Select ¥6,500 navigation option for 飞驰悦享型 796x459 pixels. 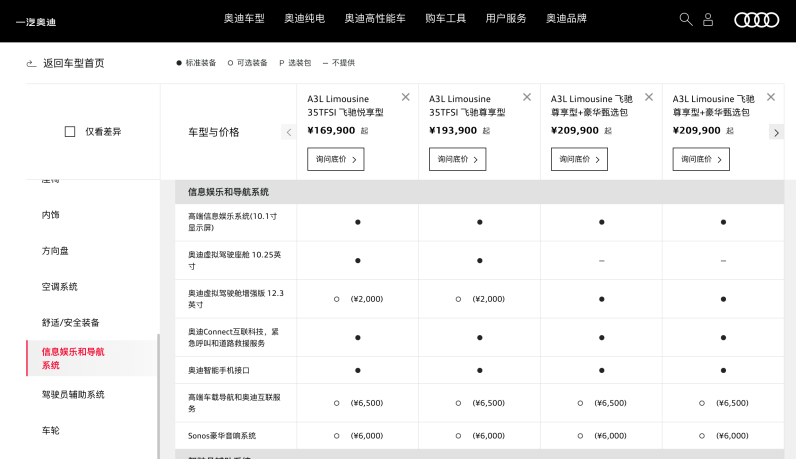[x=337, y=403]
